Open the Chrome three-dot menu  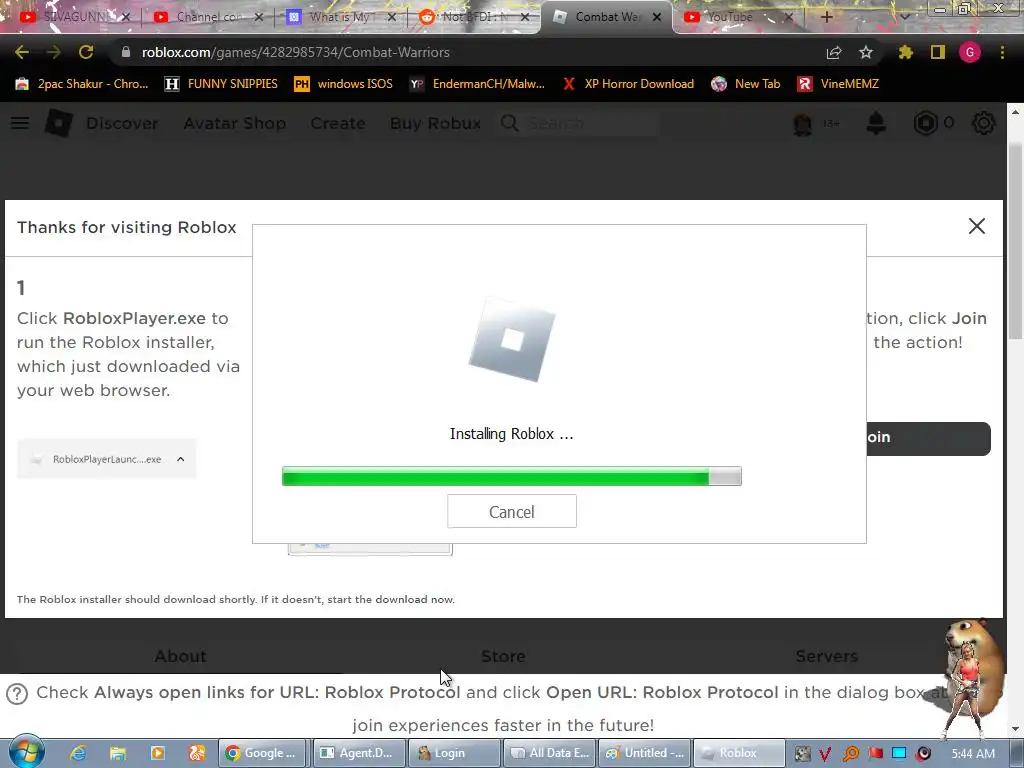[1002, 52]
